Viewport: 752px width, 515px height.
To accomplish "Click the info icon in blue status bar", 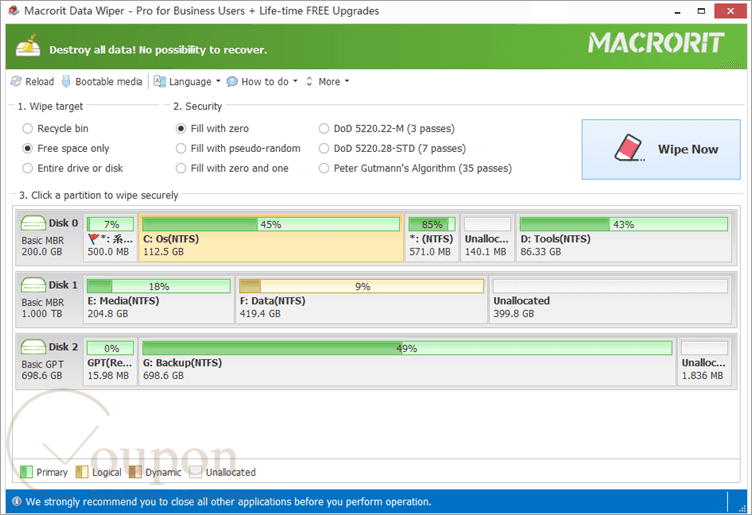I will 17,502.
